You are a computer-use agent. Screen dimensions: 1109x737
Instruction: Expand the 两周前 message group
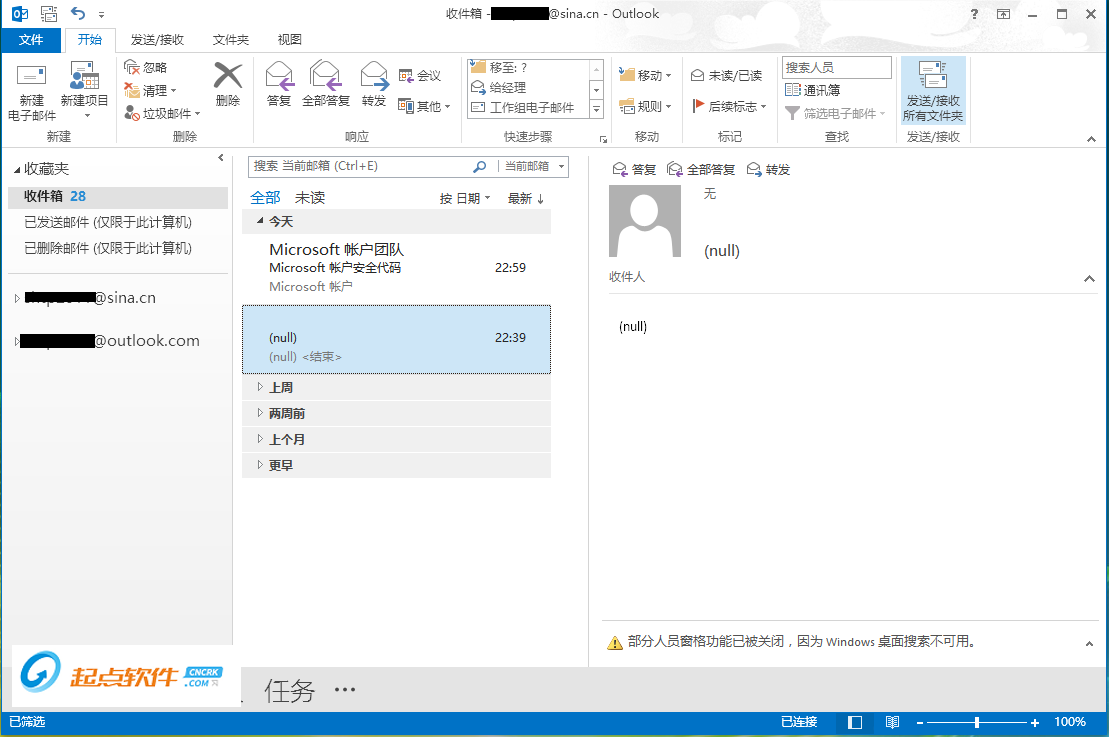tap(260, 413)
